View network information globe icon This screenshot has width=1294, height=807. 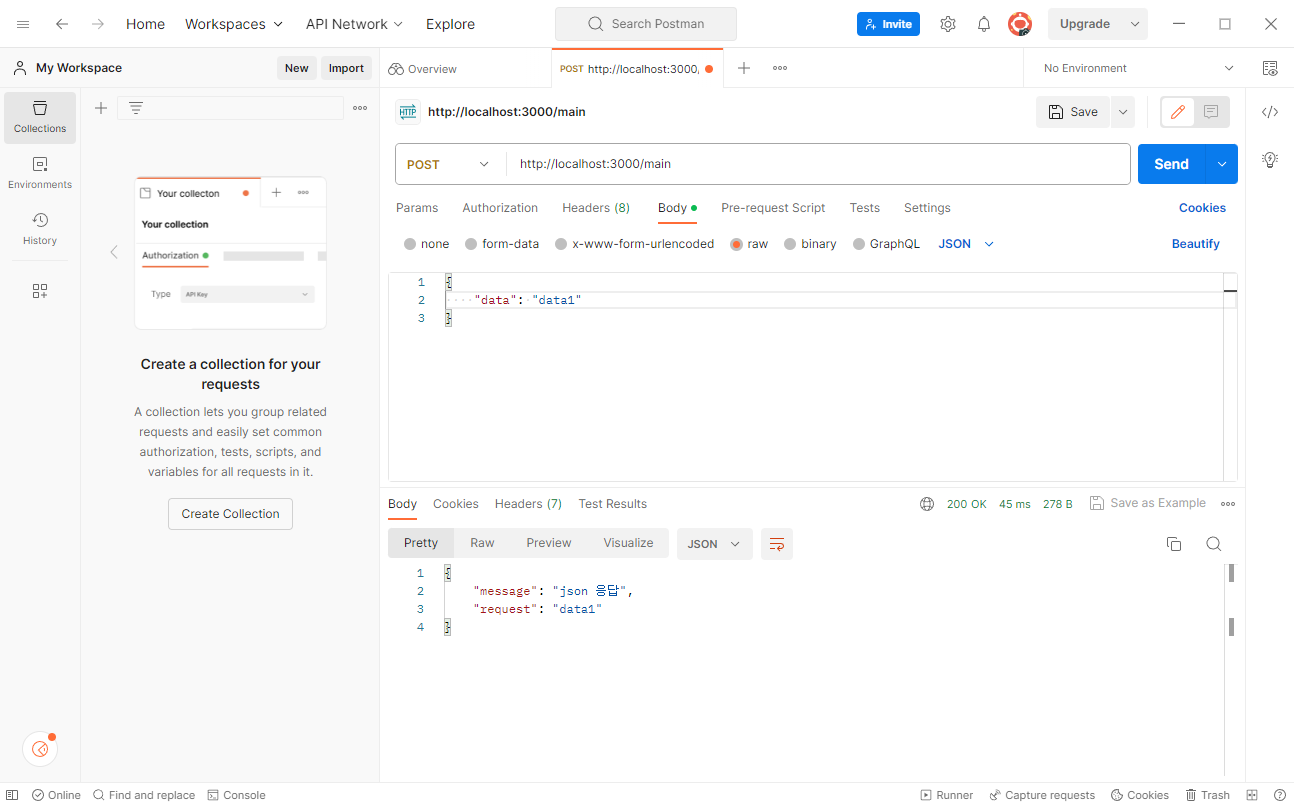coord(927,504)
